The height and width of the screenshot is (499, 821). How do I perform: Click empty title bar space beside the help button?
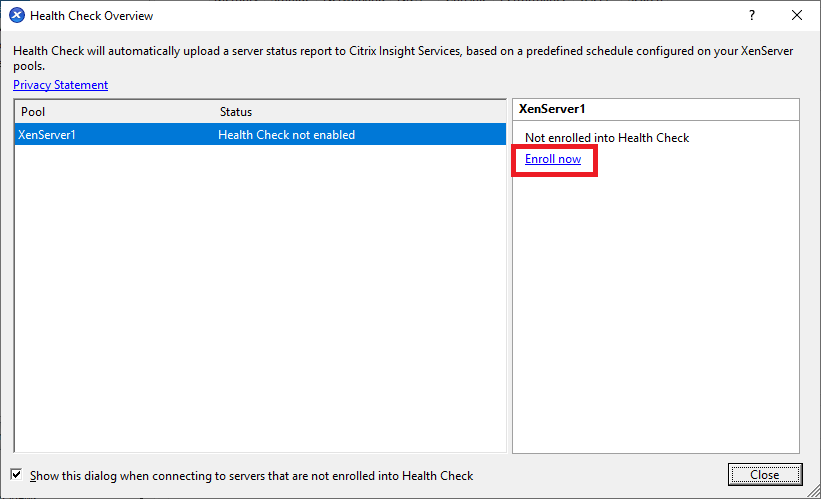coord(500,16)
